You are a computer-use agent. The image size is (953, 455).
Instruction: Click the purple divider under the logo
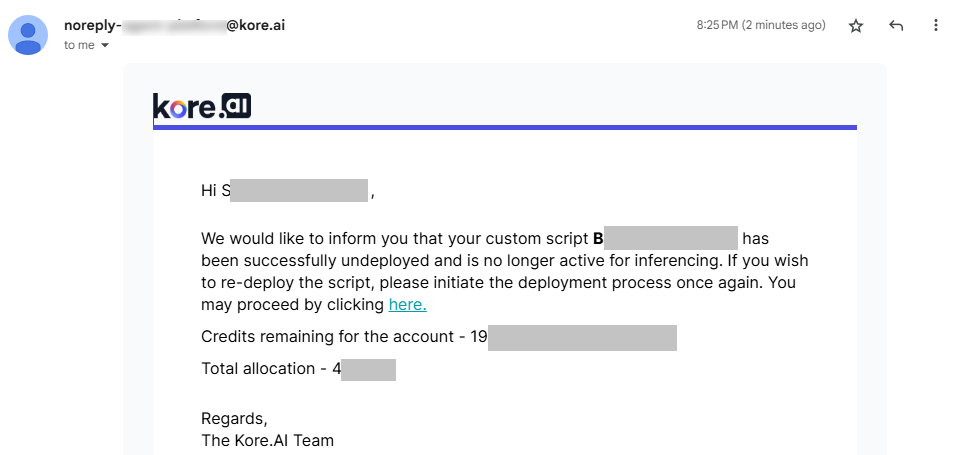tap(505, 127)
